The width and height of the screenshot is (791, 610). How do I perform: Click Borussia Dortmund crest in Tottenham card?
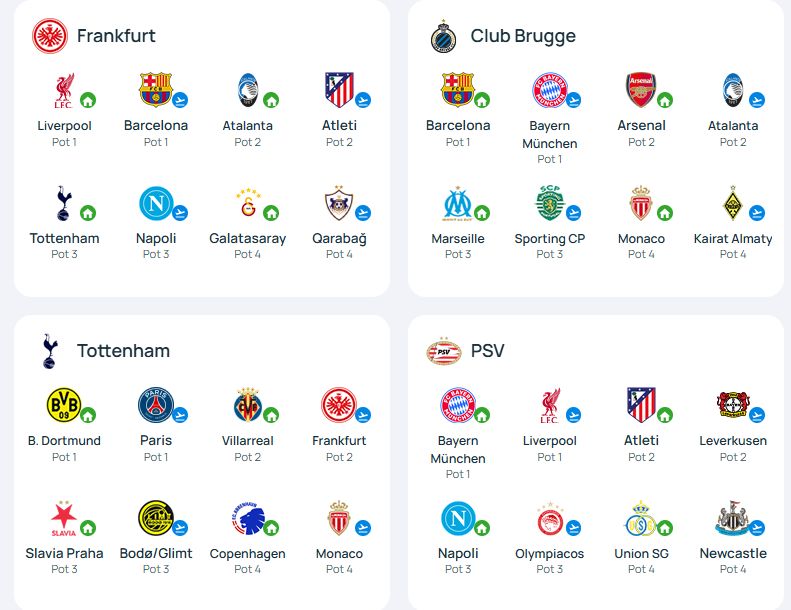64,405
